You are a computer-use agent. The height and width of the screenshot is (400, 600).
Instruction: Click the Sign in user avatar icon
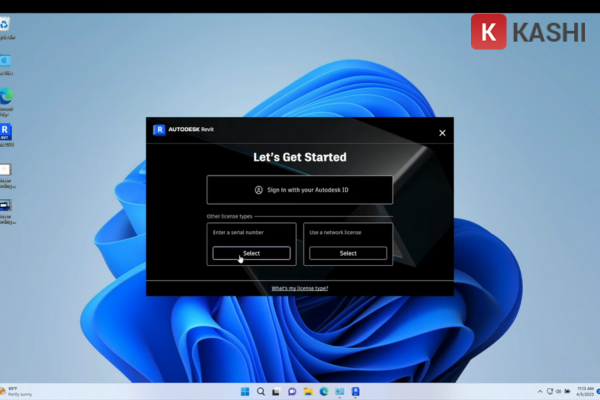click(259, 190)
